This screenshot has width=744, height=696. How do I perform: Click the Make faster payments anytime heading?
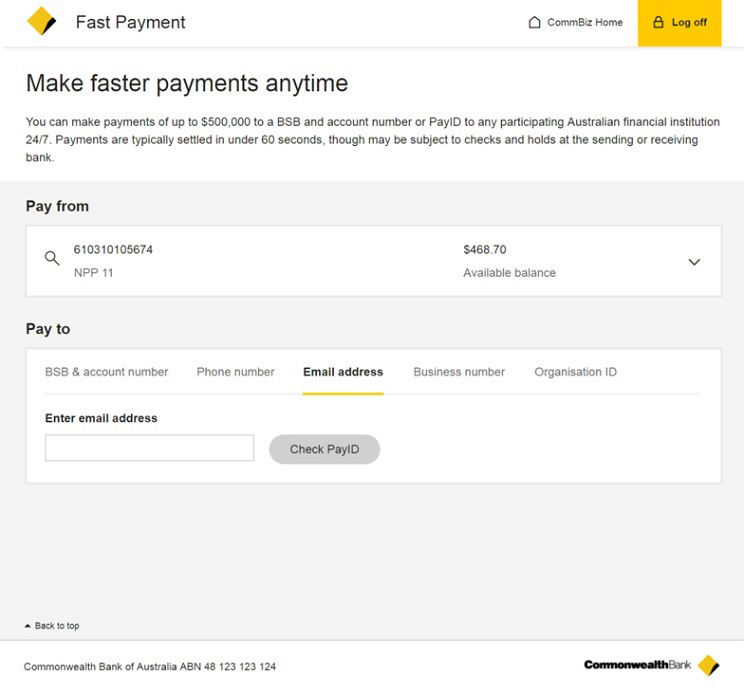pos(187,83)
